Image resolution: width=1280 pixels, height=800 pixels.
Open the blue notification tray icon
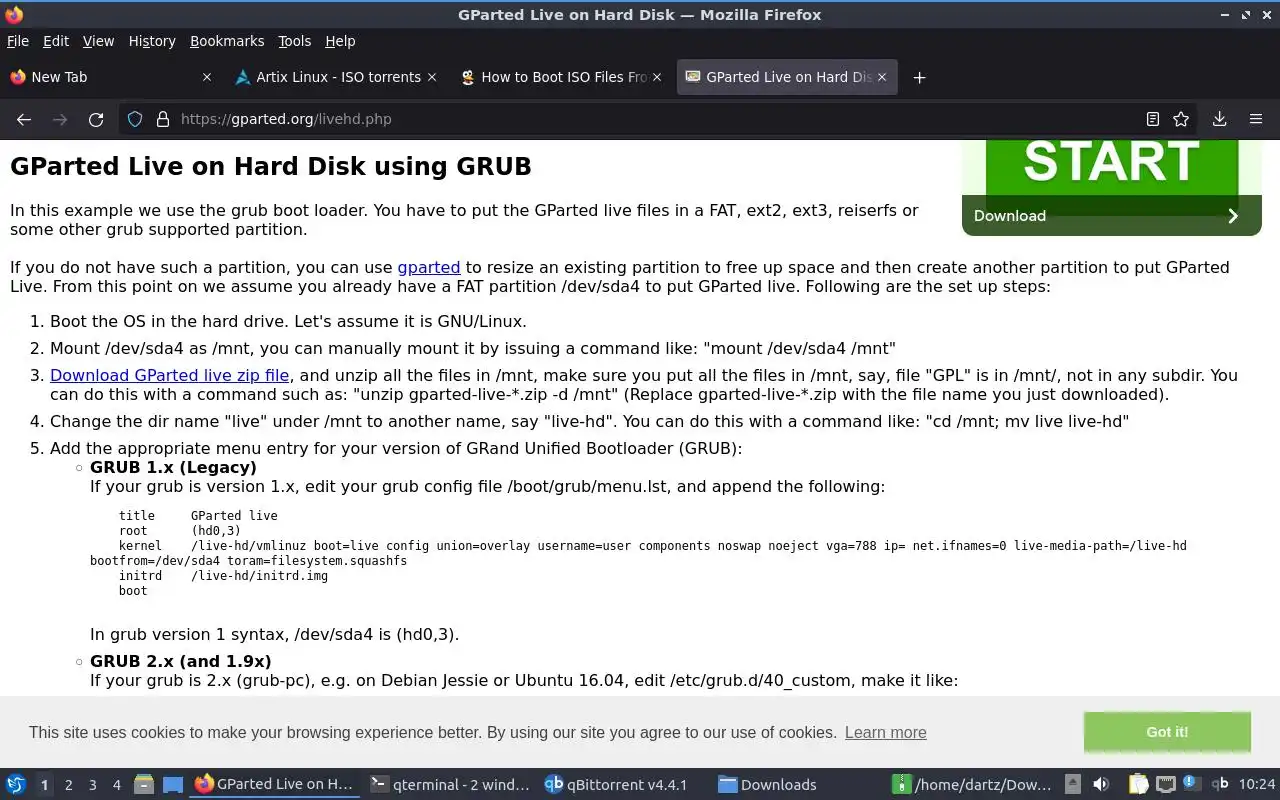point(1192,783)
